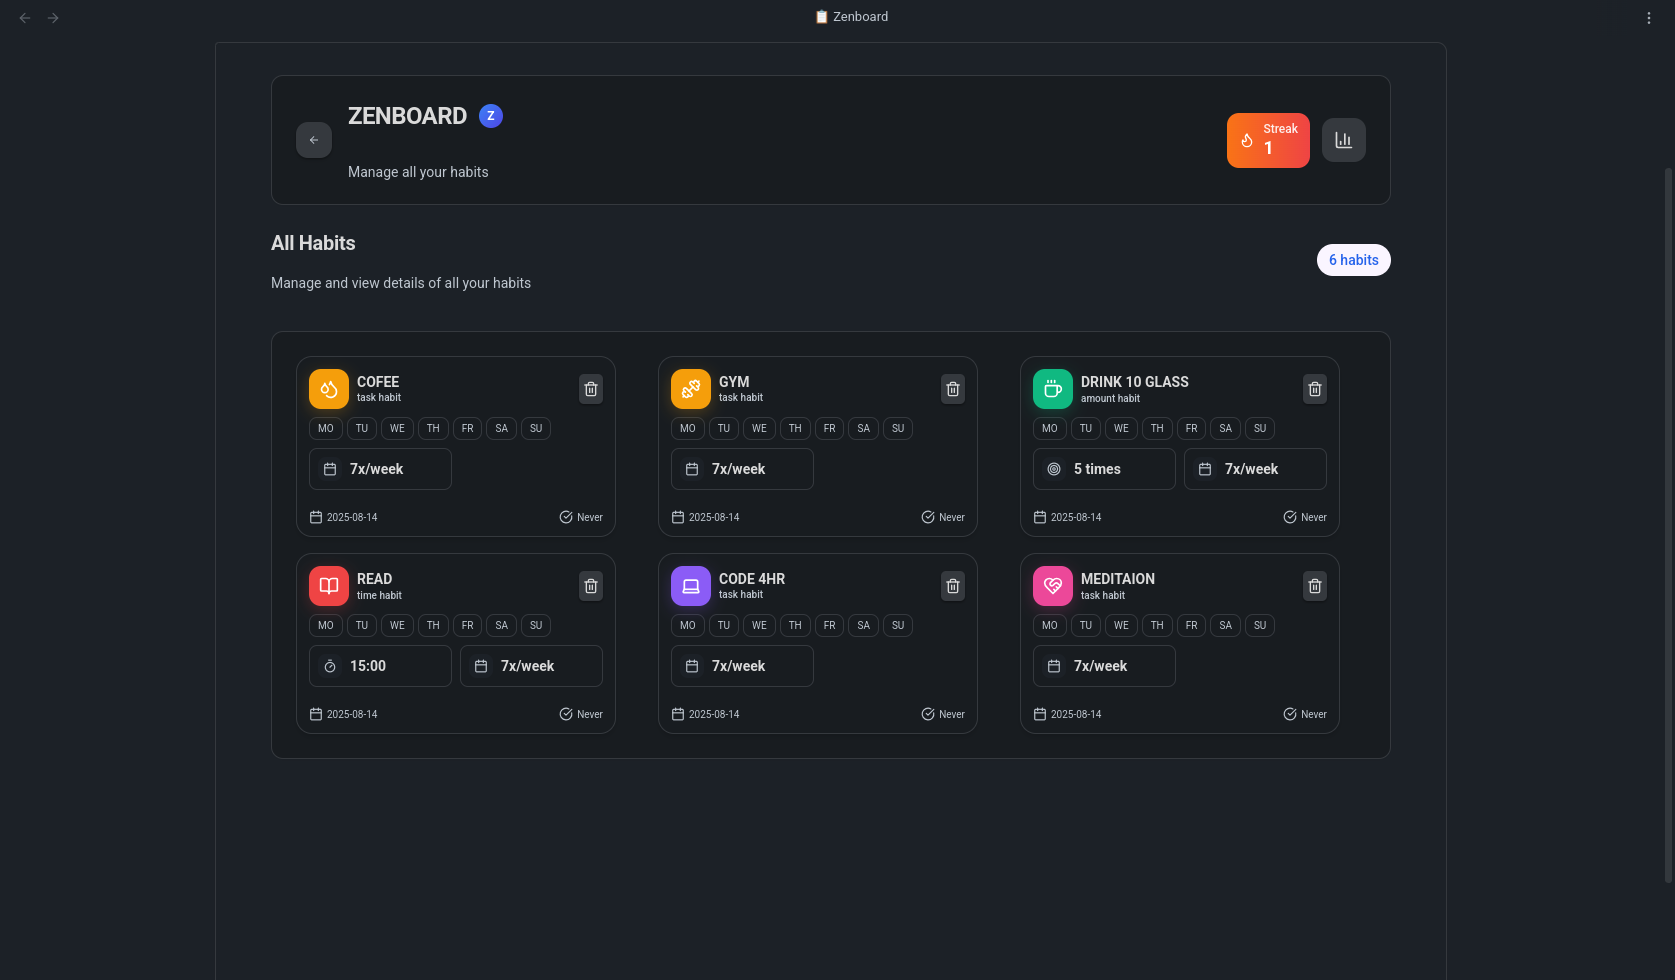Toggle Sunday on the GYM habit
Viewport: 1675px width, 980px height.
coord(897,428)
